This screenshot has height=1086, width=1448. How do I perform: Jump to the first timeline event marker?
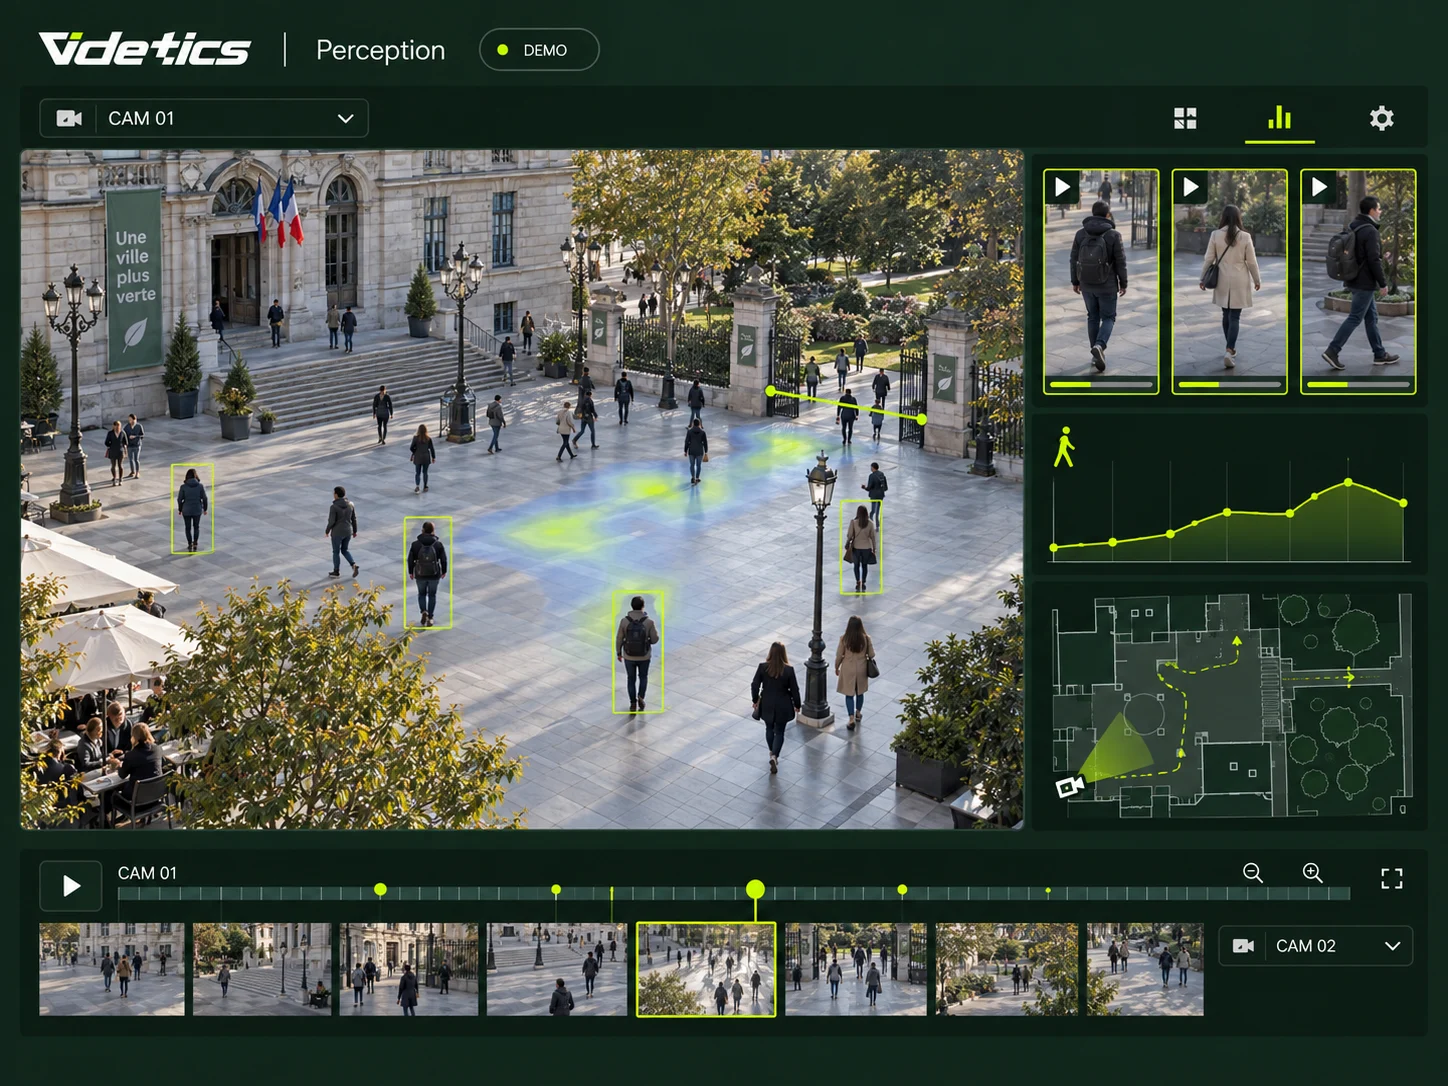pos(380,889)
